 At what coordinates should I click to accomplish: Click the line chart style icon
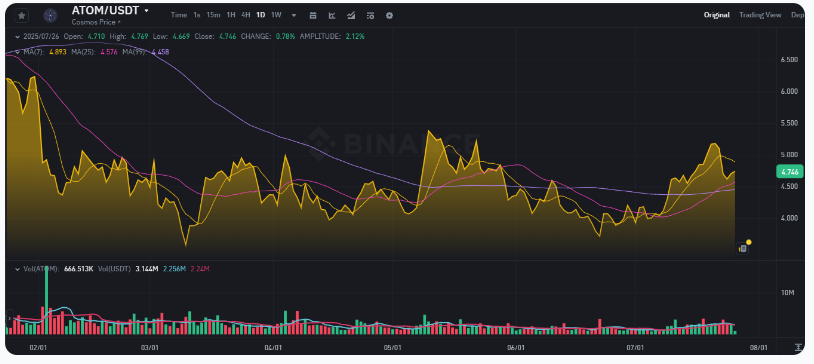[x=351, y=16]
